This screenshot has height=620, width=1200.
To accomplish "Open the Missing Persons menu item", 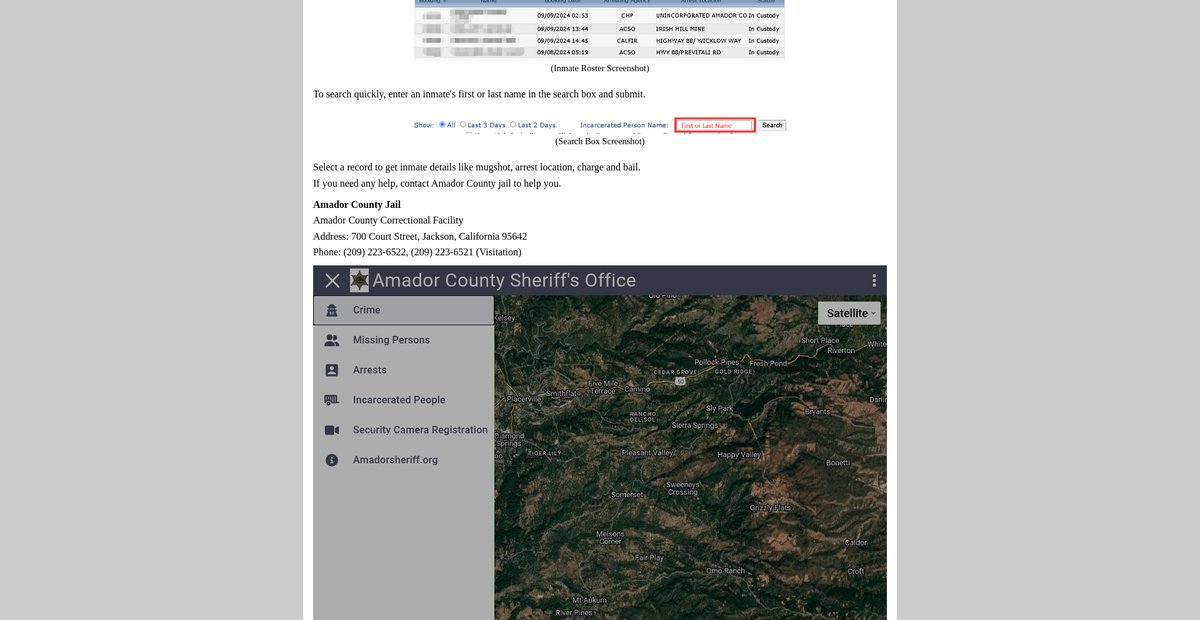I will coord(404,340).
